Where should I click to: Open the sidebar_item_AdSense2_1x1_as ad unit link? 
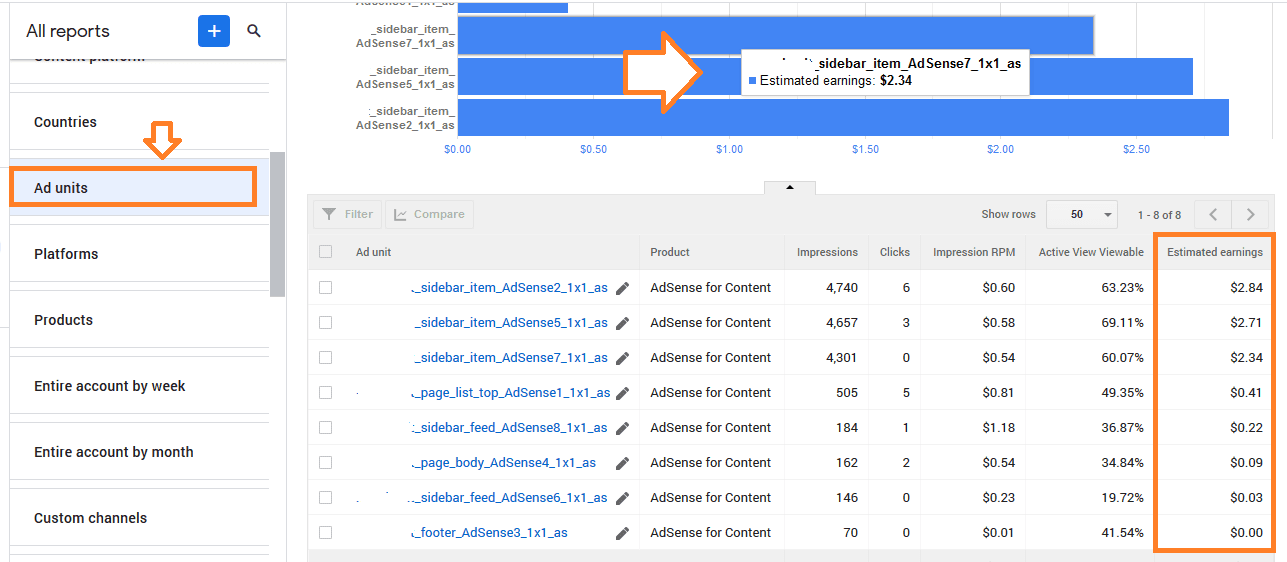(509, 288)
